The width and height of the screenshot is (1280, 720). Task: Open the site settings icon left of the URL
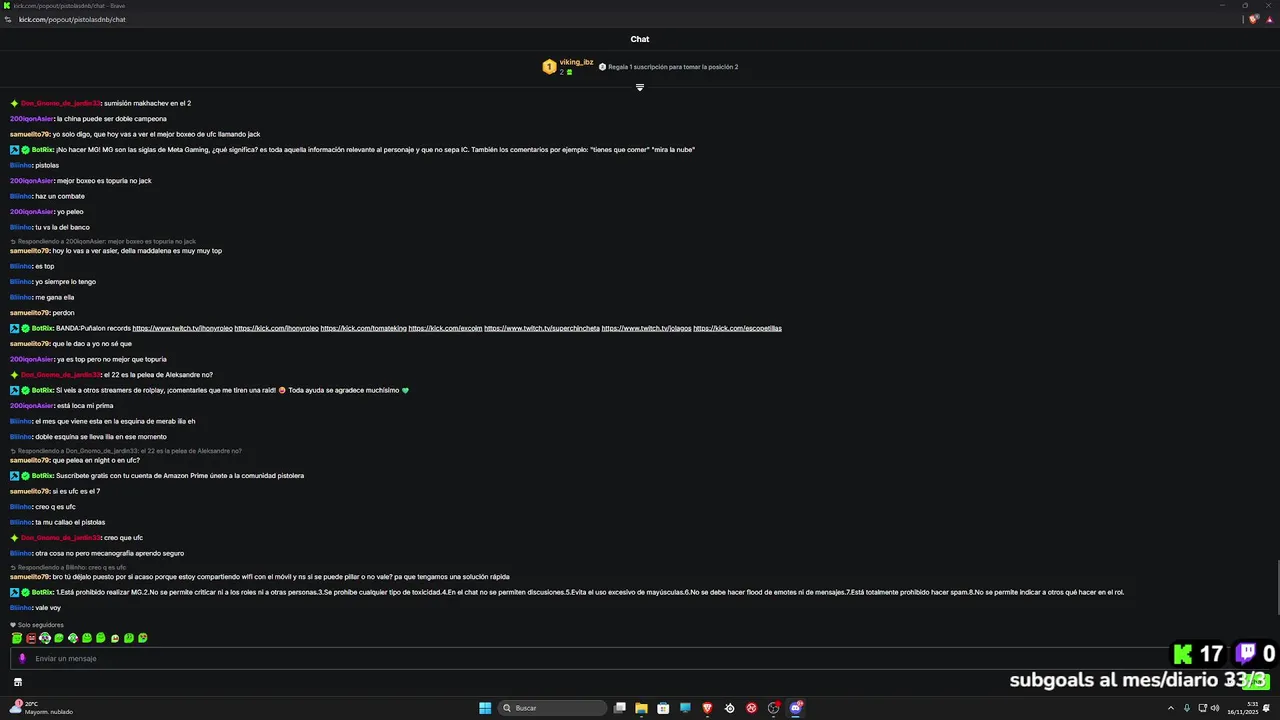pyautogui.click(x=8, y=19)
